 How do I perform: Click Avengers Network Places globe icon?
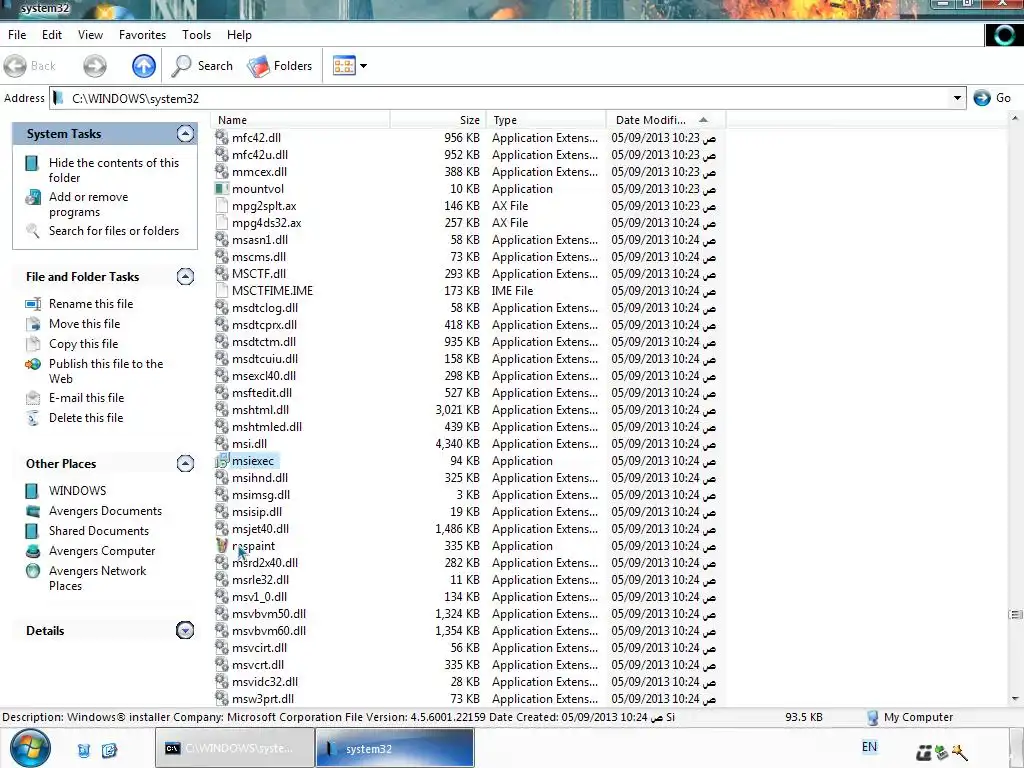33,571
